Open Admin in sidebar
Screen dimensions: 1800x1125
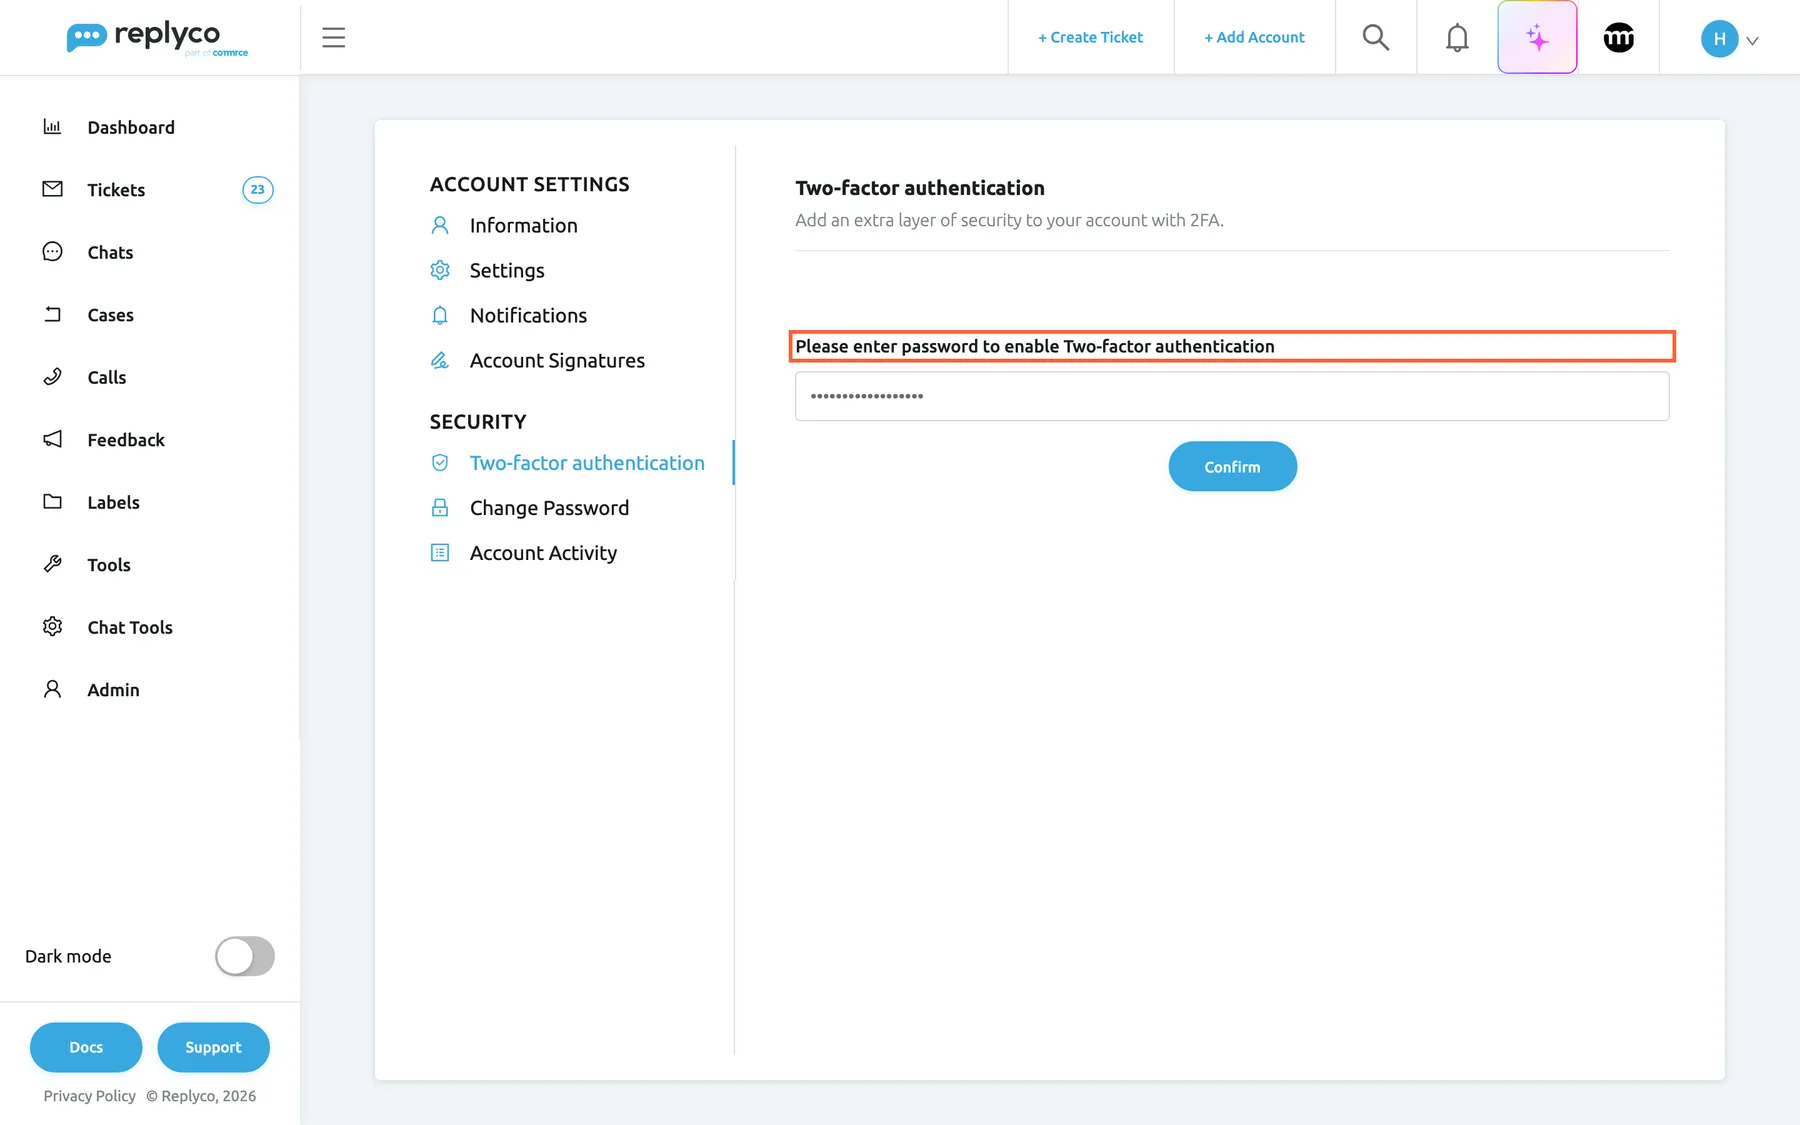113,690
